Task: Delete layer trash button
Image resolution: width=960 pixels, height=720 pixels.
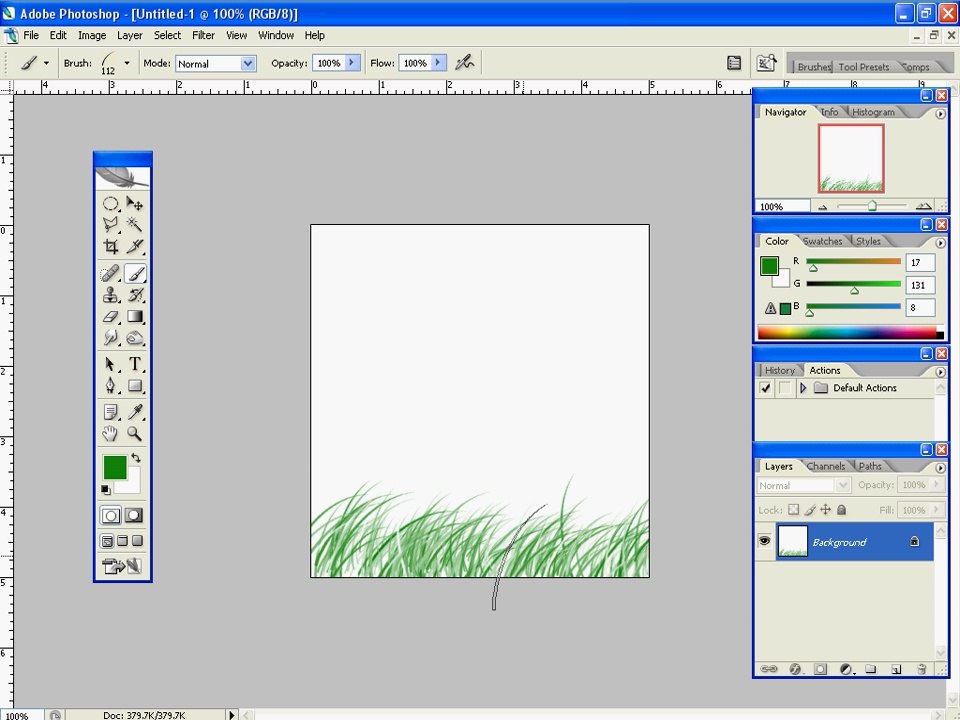Action: point(921,669)
